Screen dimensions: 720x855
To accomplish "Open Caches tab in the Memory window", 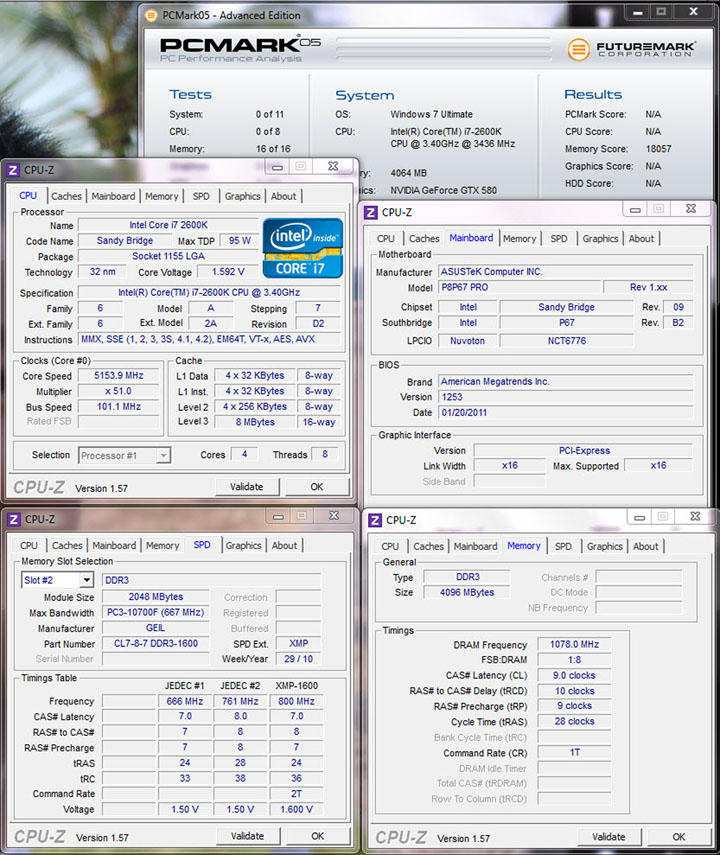I will (428, 546).
